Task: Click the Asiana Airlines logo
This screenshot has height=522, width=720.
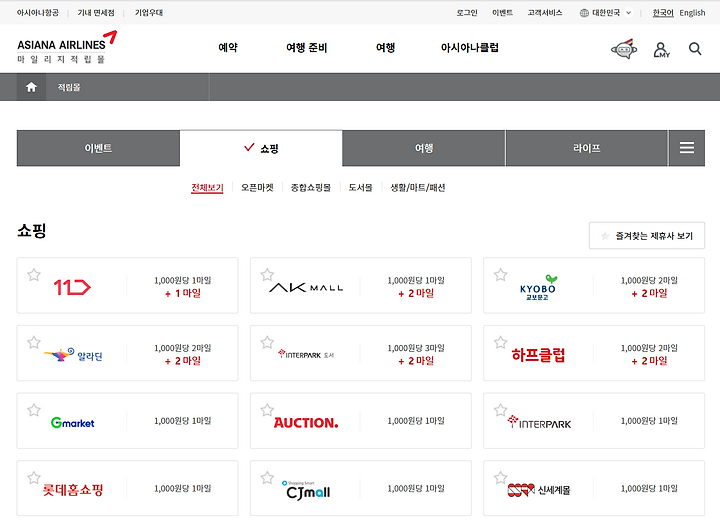Action: [x=67, y=47]
